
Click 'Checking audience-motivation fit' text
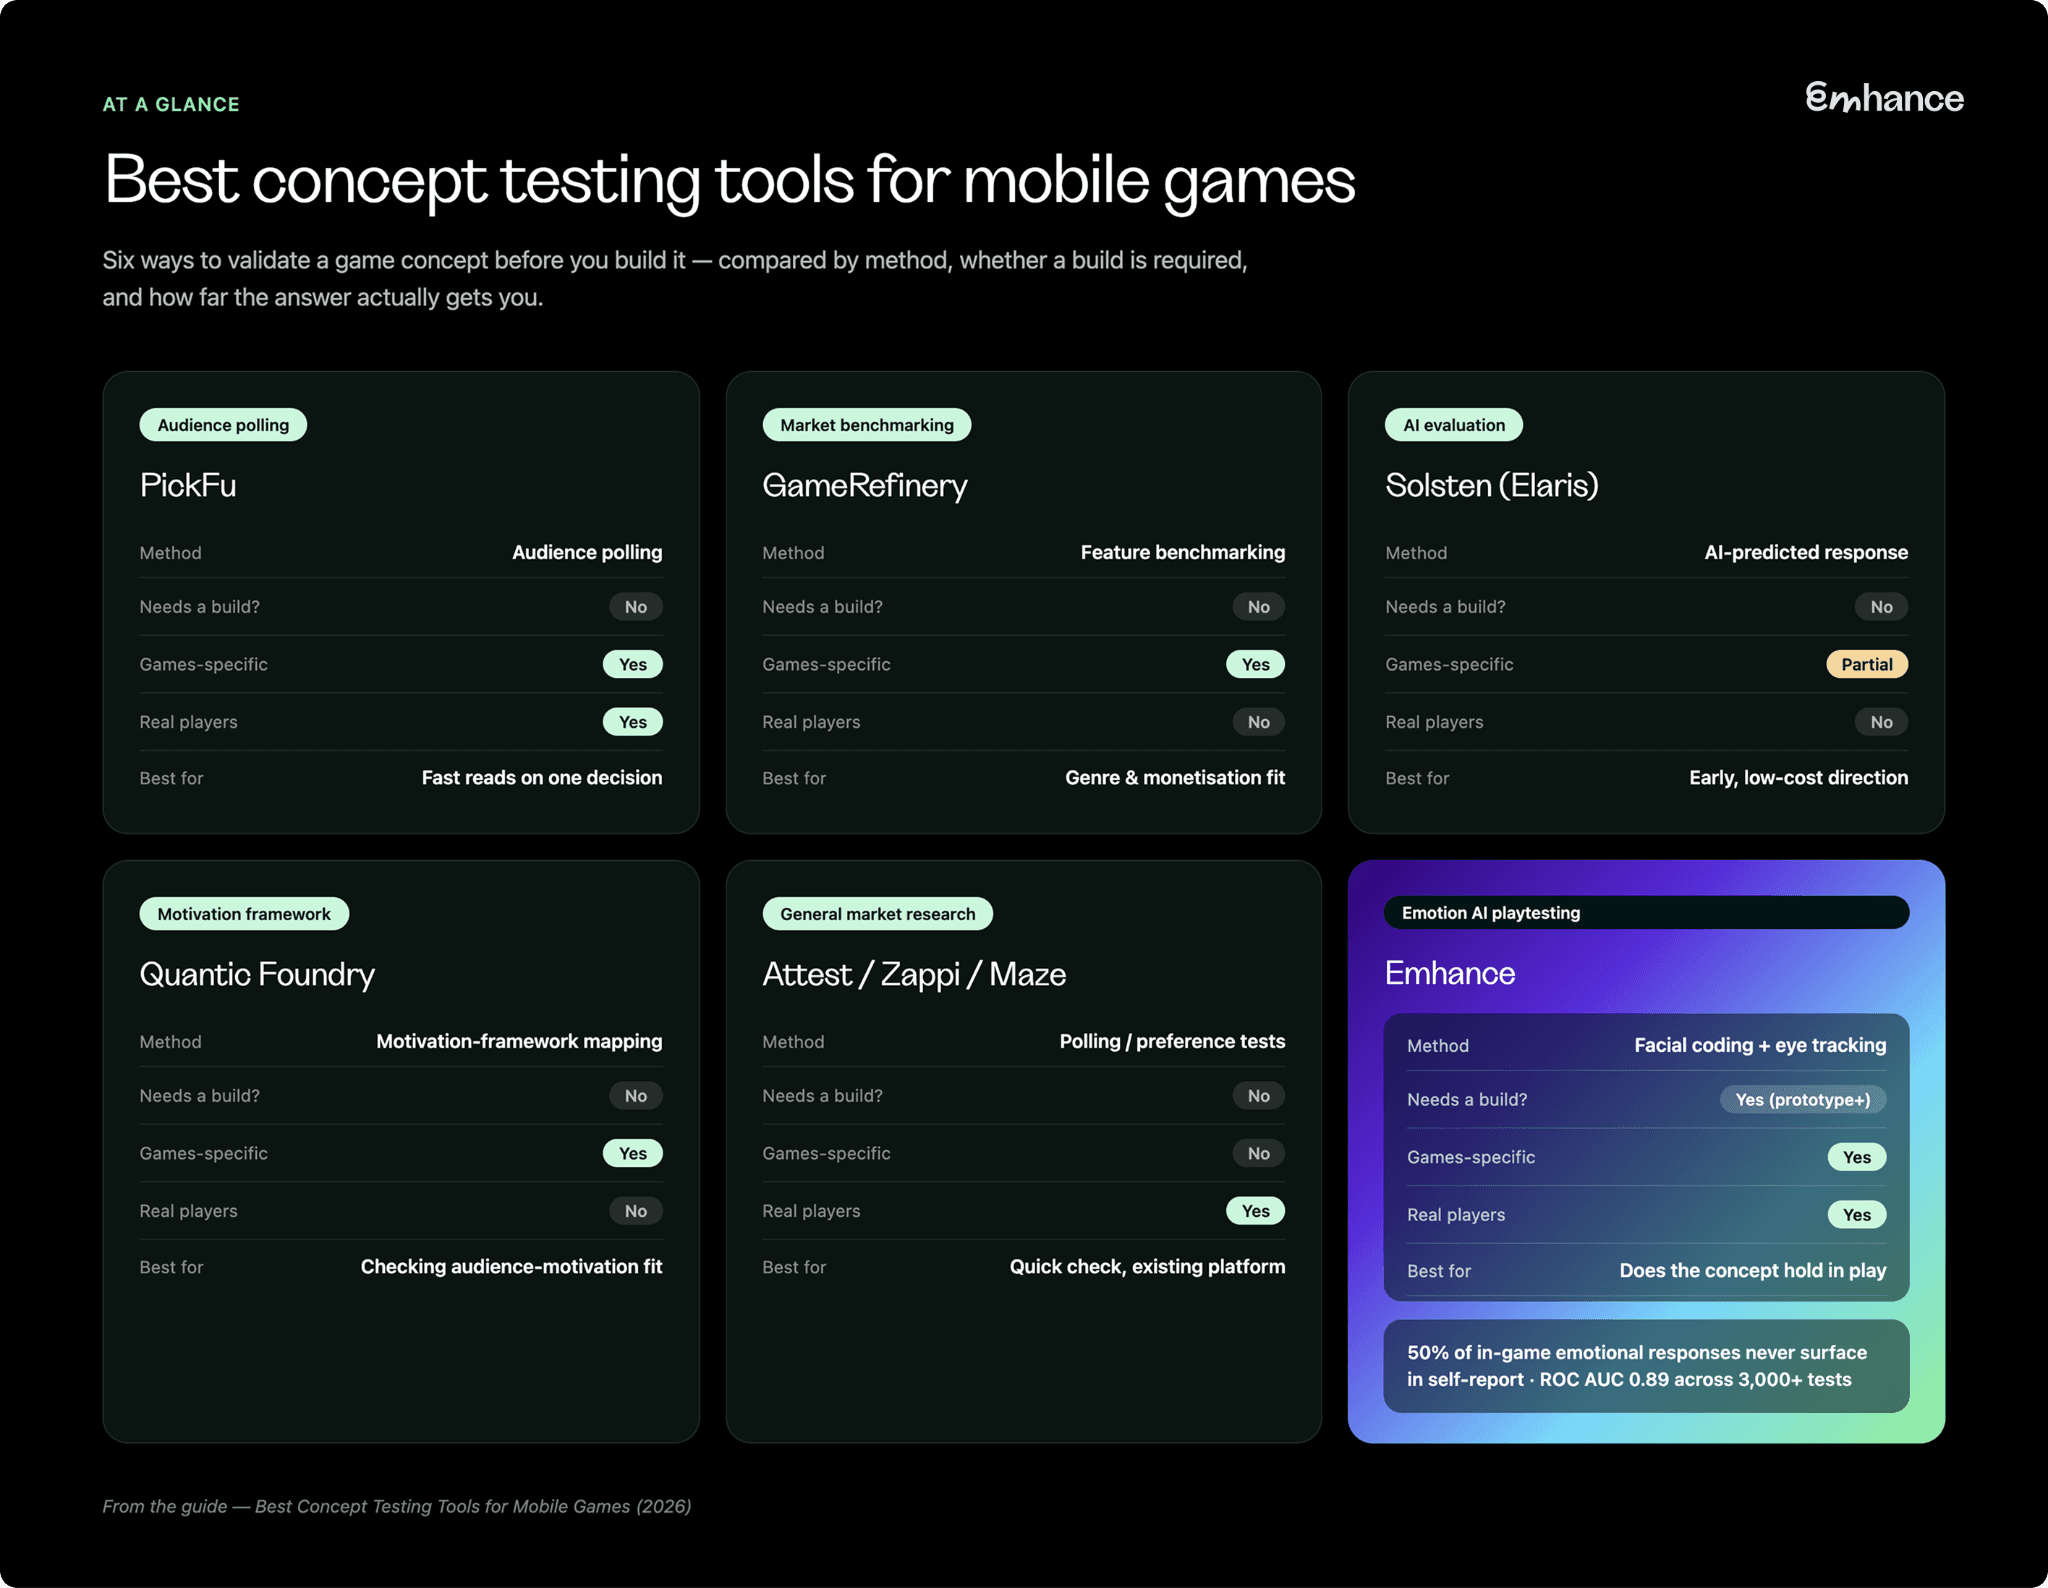coord(511,1267)
